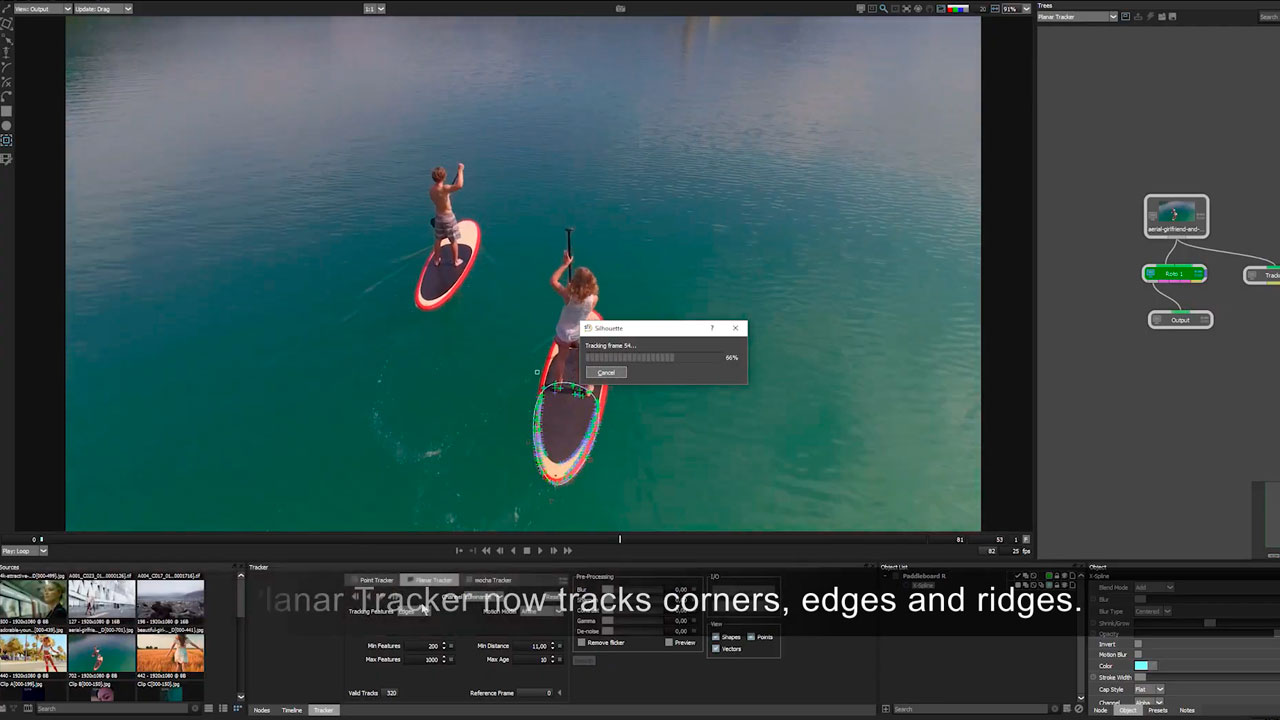Switch to the Timeline tab
The height and width of the screenshot is (720, 1280).
point(291,710)
